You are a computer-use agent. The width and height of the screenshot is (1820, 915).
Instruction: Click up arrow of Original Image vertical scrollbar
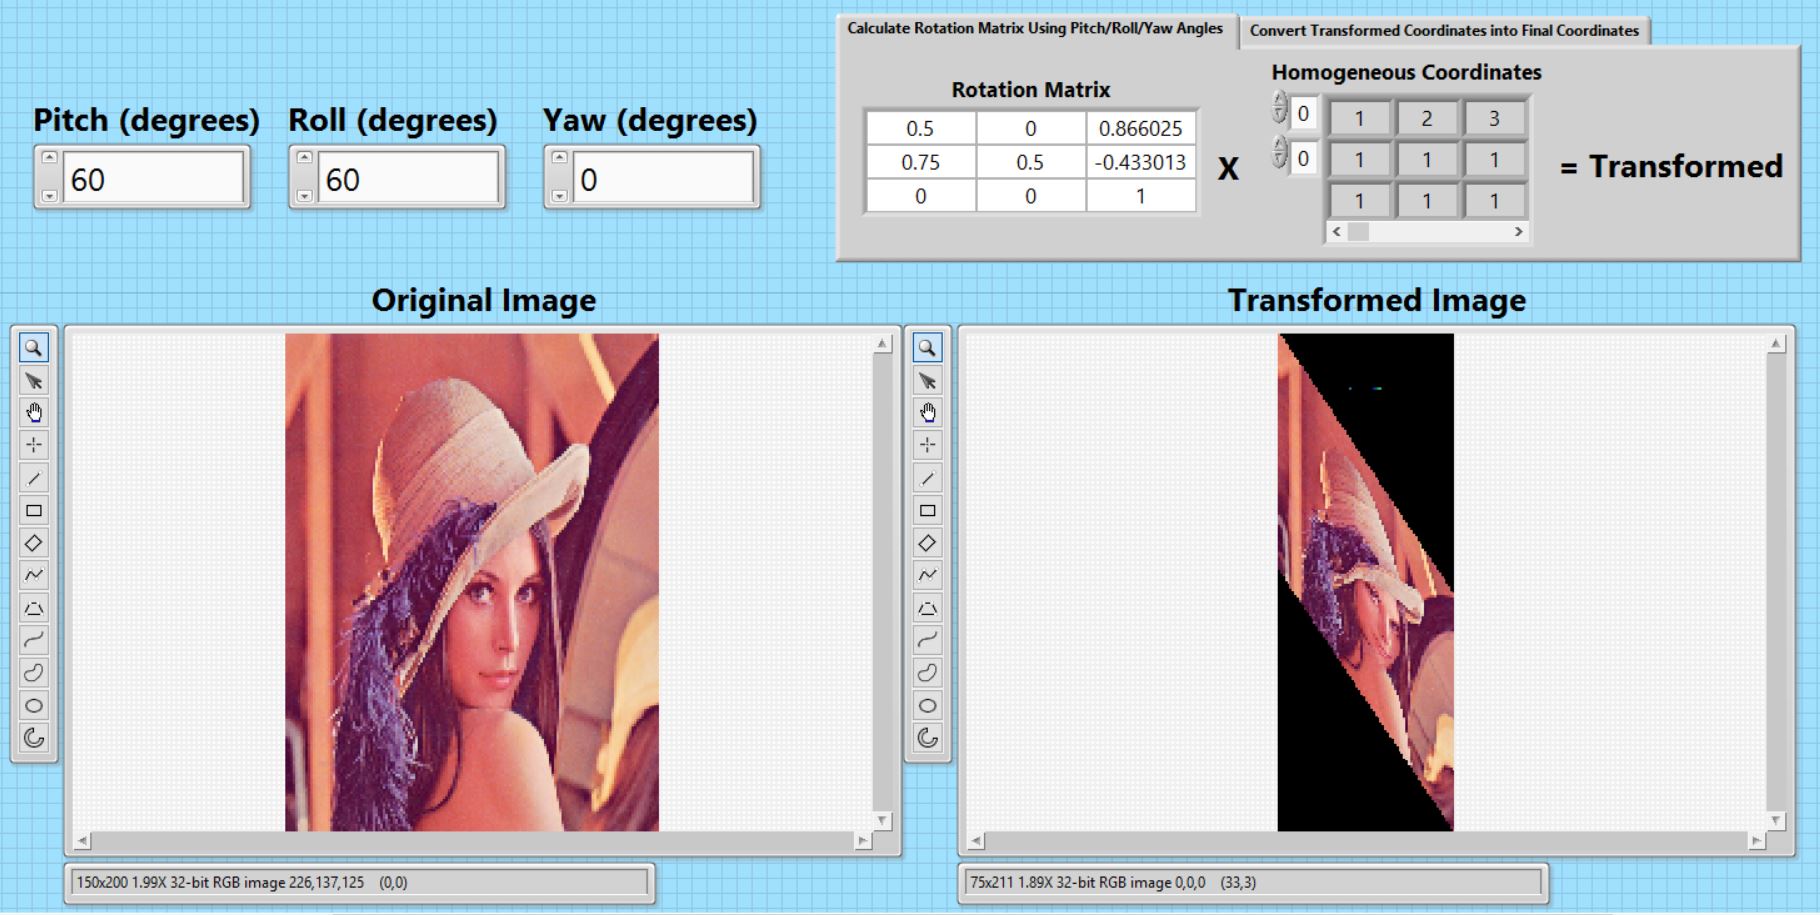point(882,344)
